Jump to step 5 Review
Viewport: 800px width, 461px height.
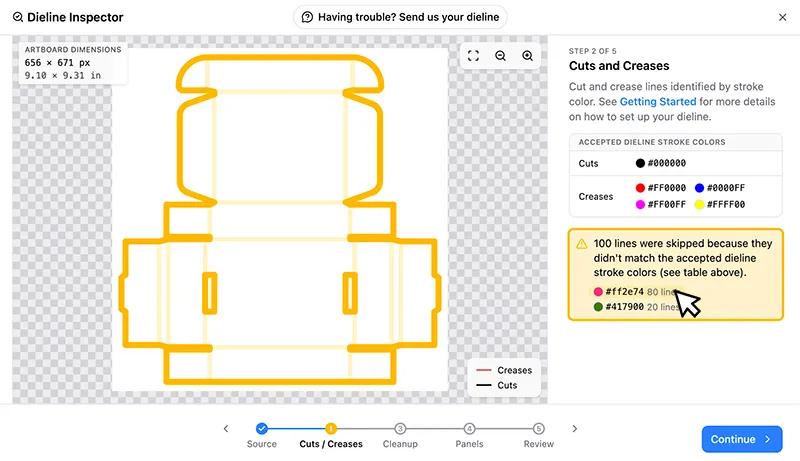(x=538, y=429)
